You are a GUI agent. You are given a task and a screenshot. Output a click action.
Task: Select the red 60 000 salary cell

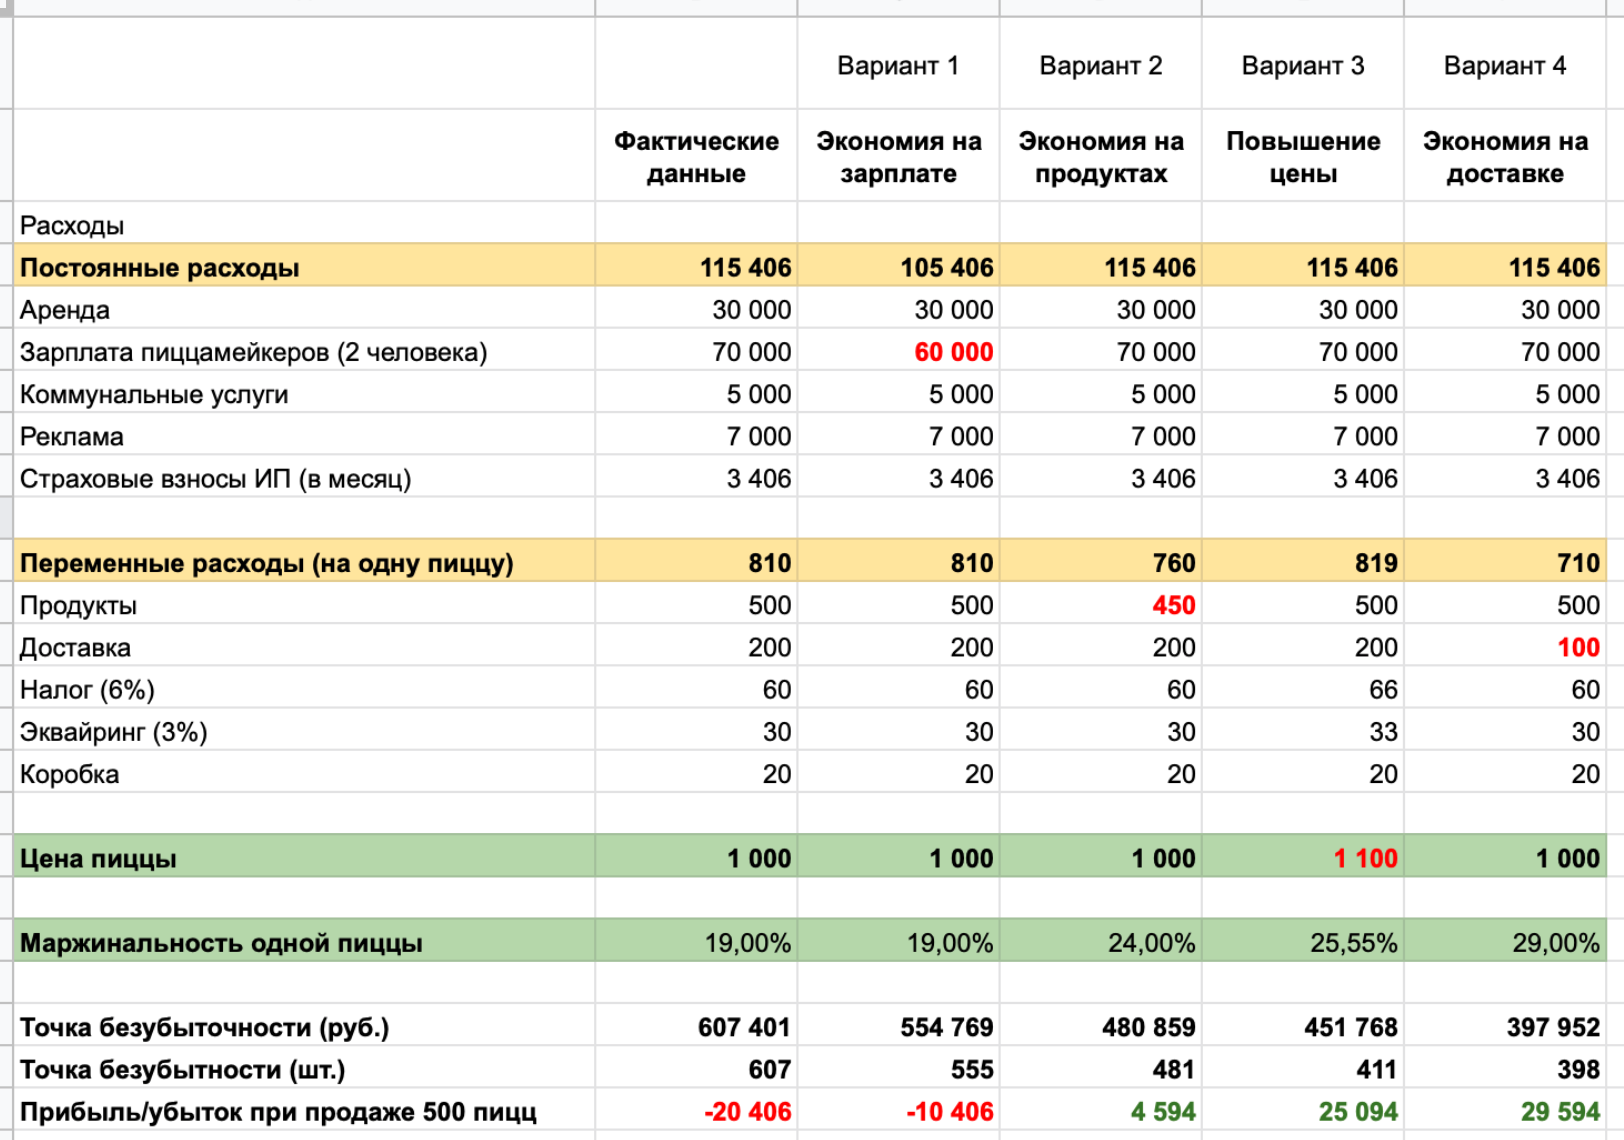point(953,352)
